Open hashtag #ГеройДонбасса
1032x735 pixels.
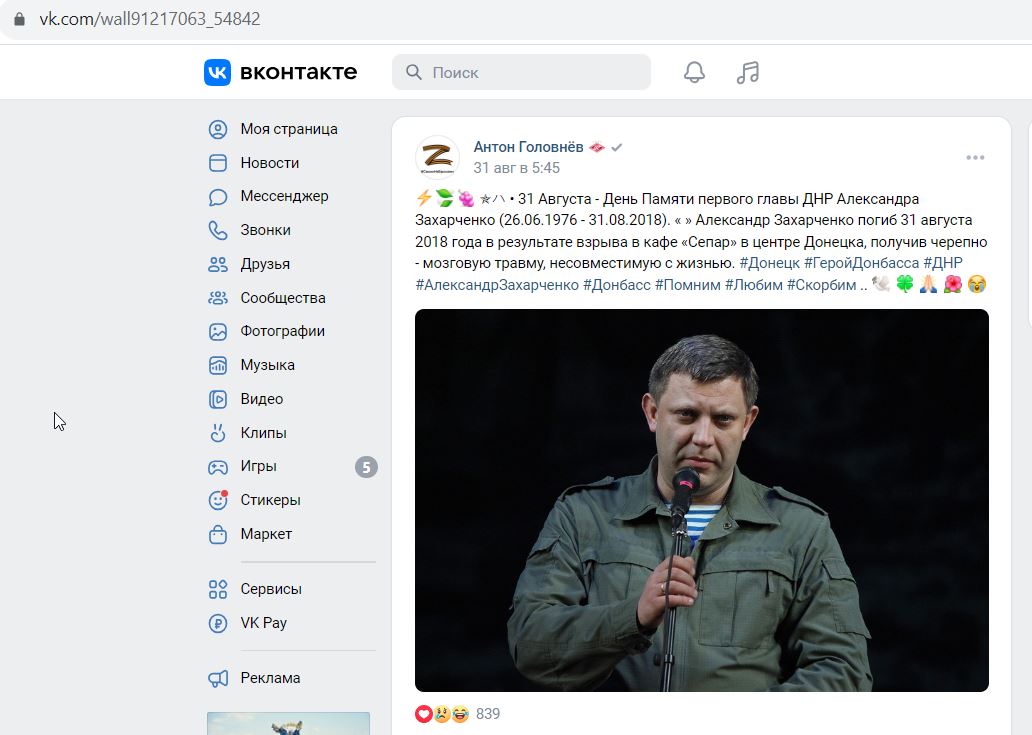(862, 263)
